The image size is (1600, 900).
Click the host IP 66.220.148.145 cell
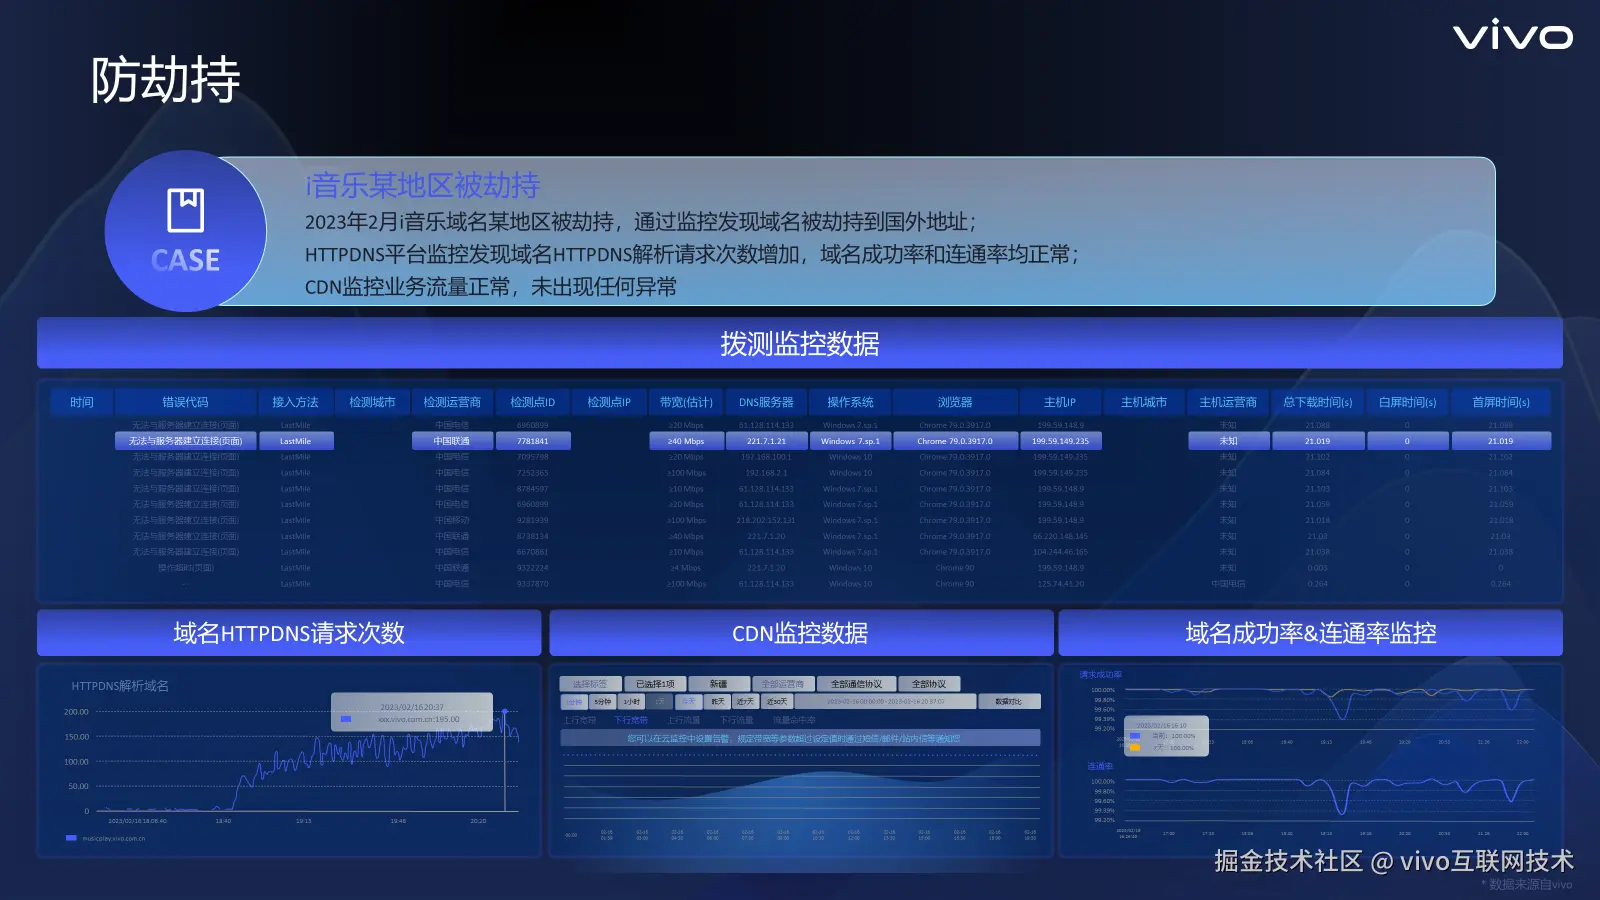coord(1060,536)
